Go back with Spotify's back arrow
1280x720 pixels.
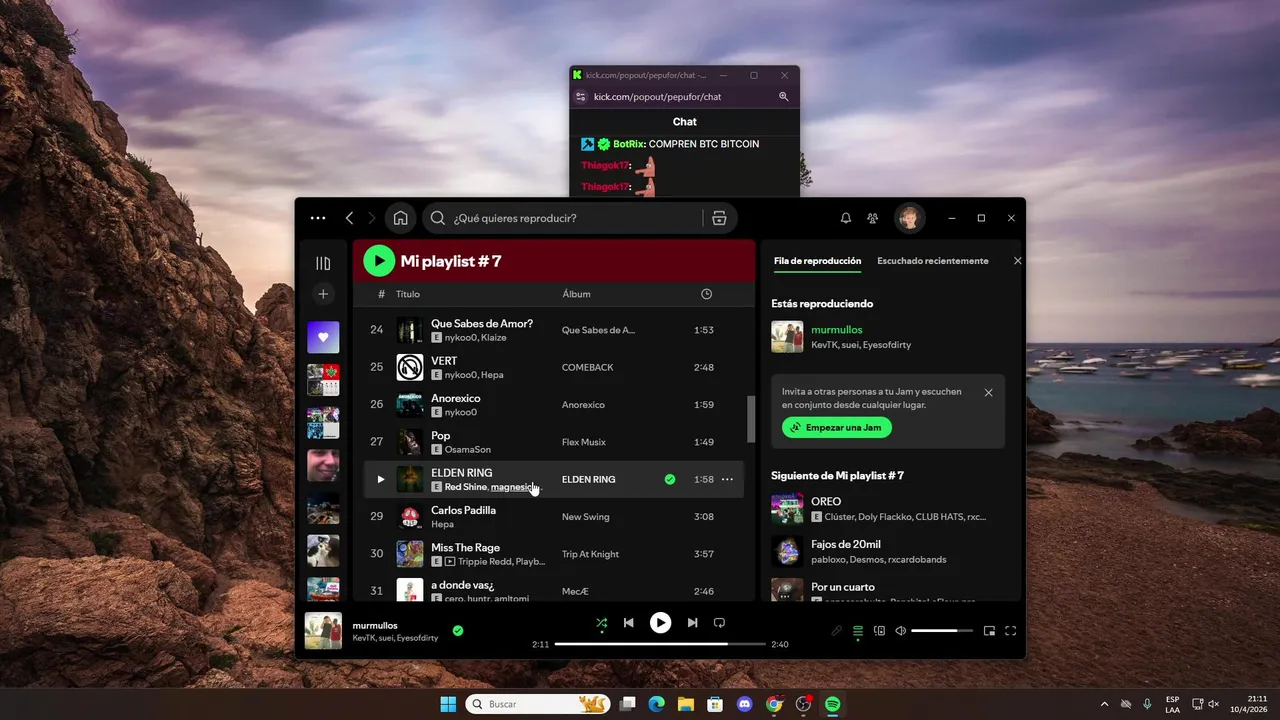point(349,218)
